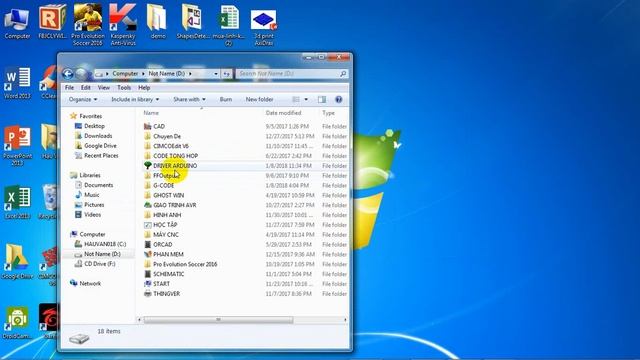Open the Edit menu
Screen dimensions: 640x360
85,87
